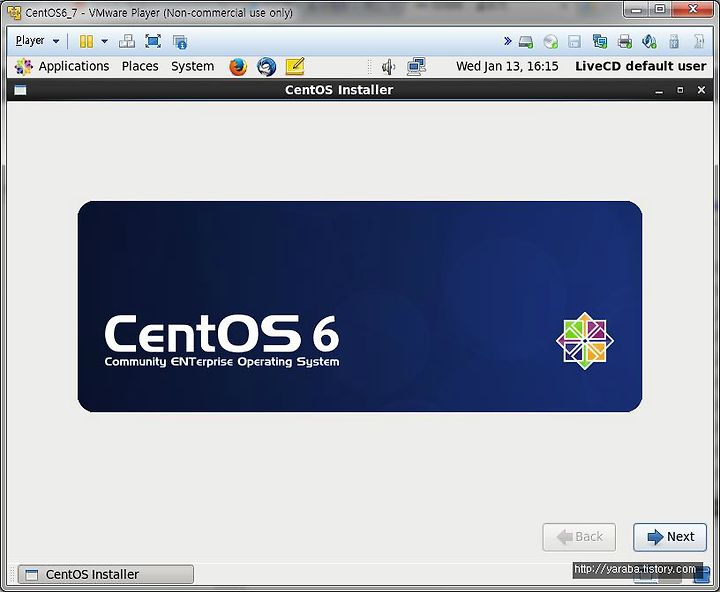Click the date and time clock
The image size is (720, 592).
[507, 66]
